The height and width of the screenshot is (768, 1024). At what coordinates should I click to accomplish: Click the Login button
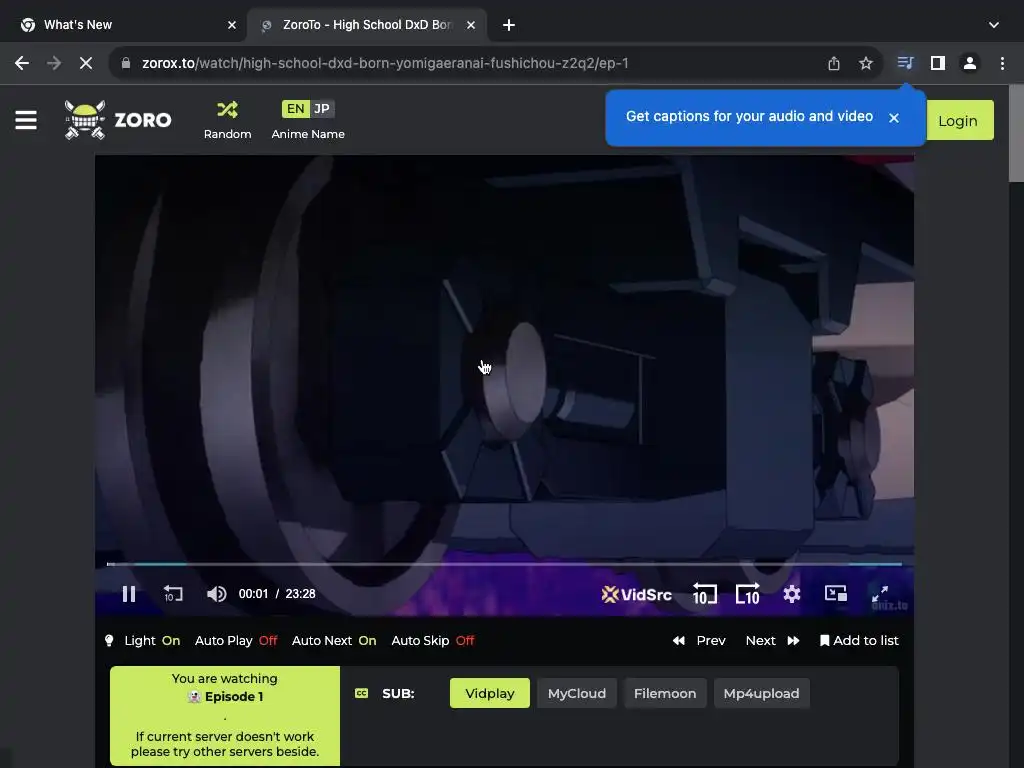pos(957,121)
